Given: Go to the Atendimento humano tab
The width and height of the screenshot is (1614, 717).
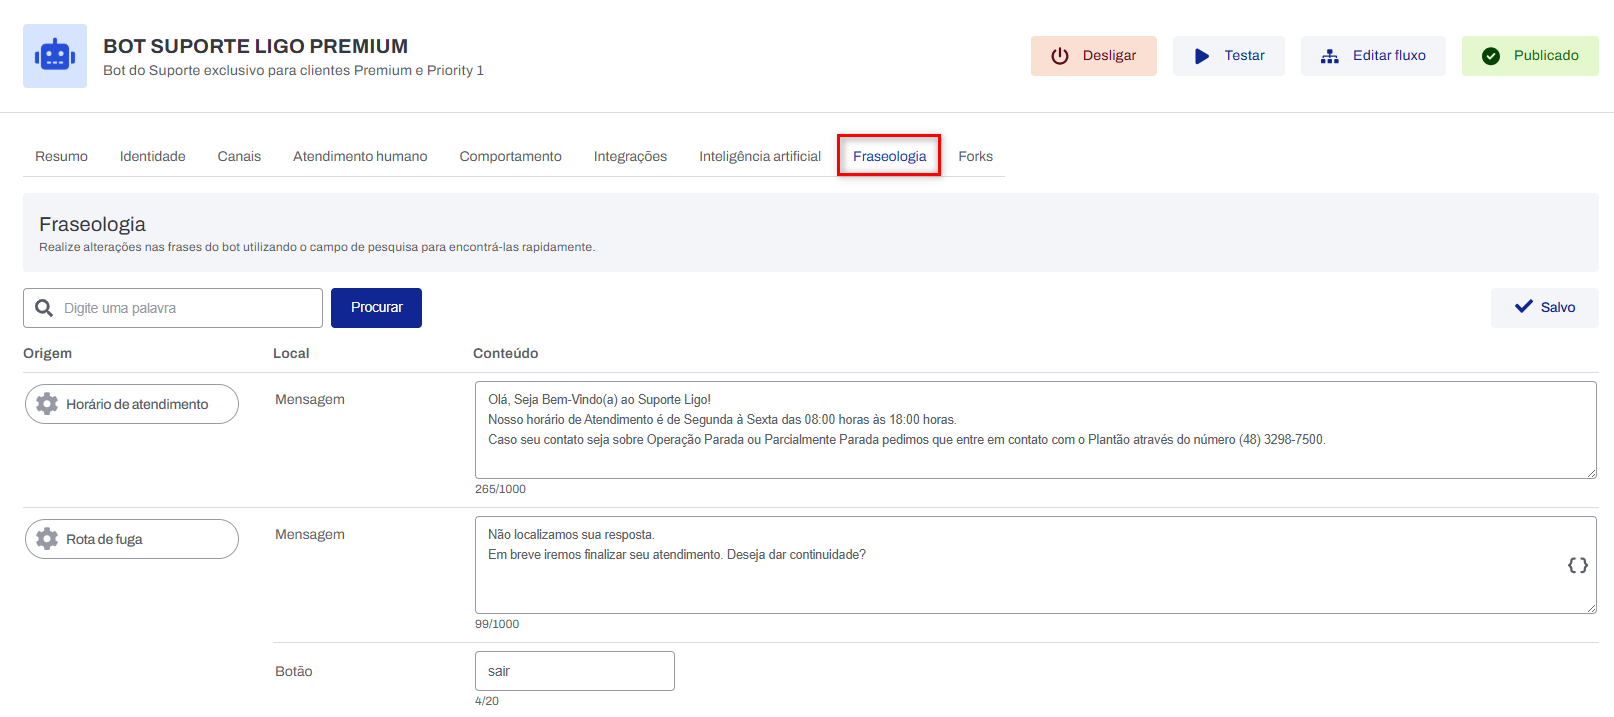Looking at the screenshot, I should coord(360,157).
